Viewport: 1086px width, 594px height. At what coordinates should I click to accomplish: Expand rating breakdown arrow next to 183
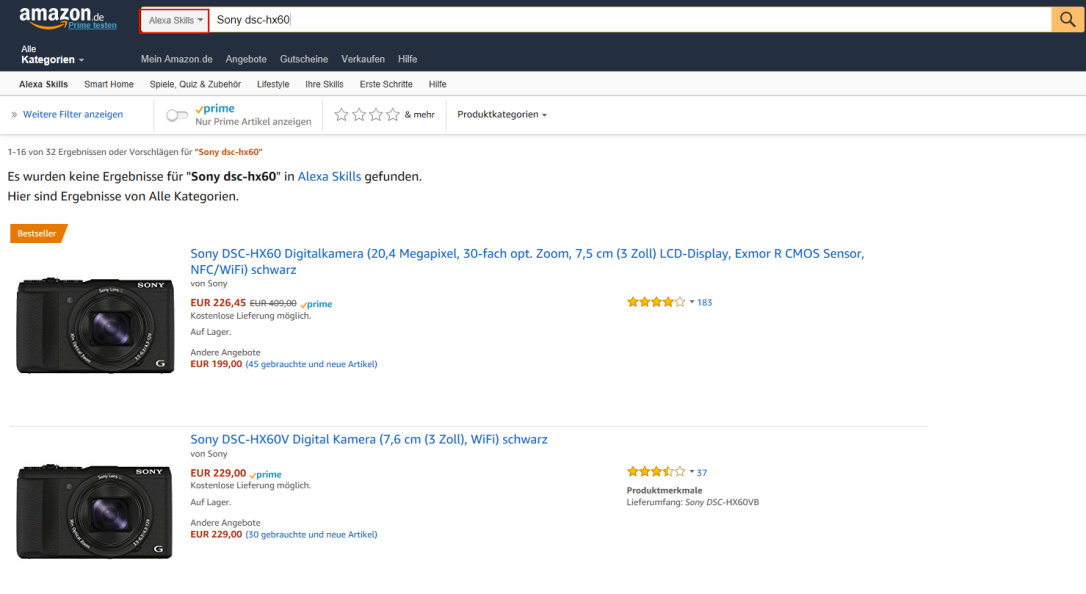coord(692,302)
